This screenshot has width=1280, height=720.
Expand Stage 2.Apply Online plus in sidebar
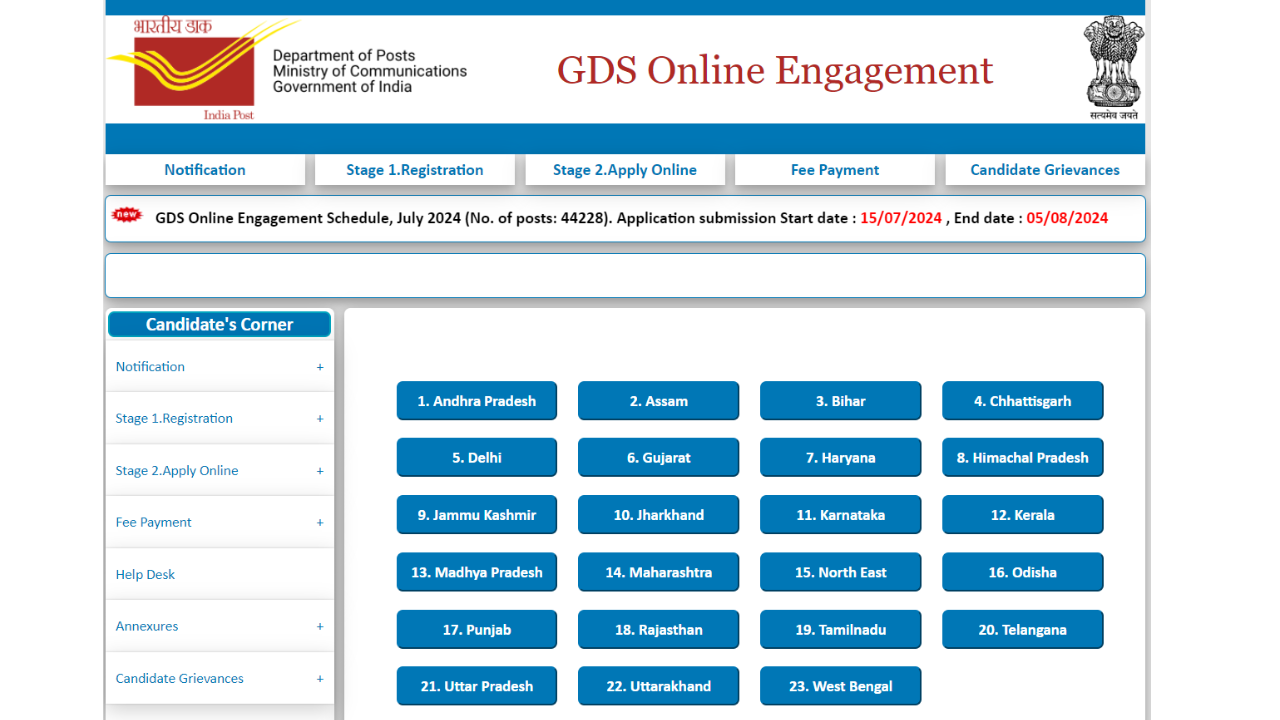[320, 471]
